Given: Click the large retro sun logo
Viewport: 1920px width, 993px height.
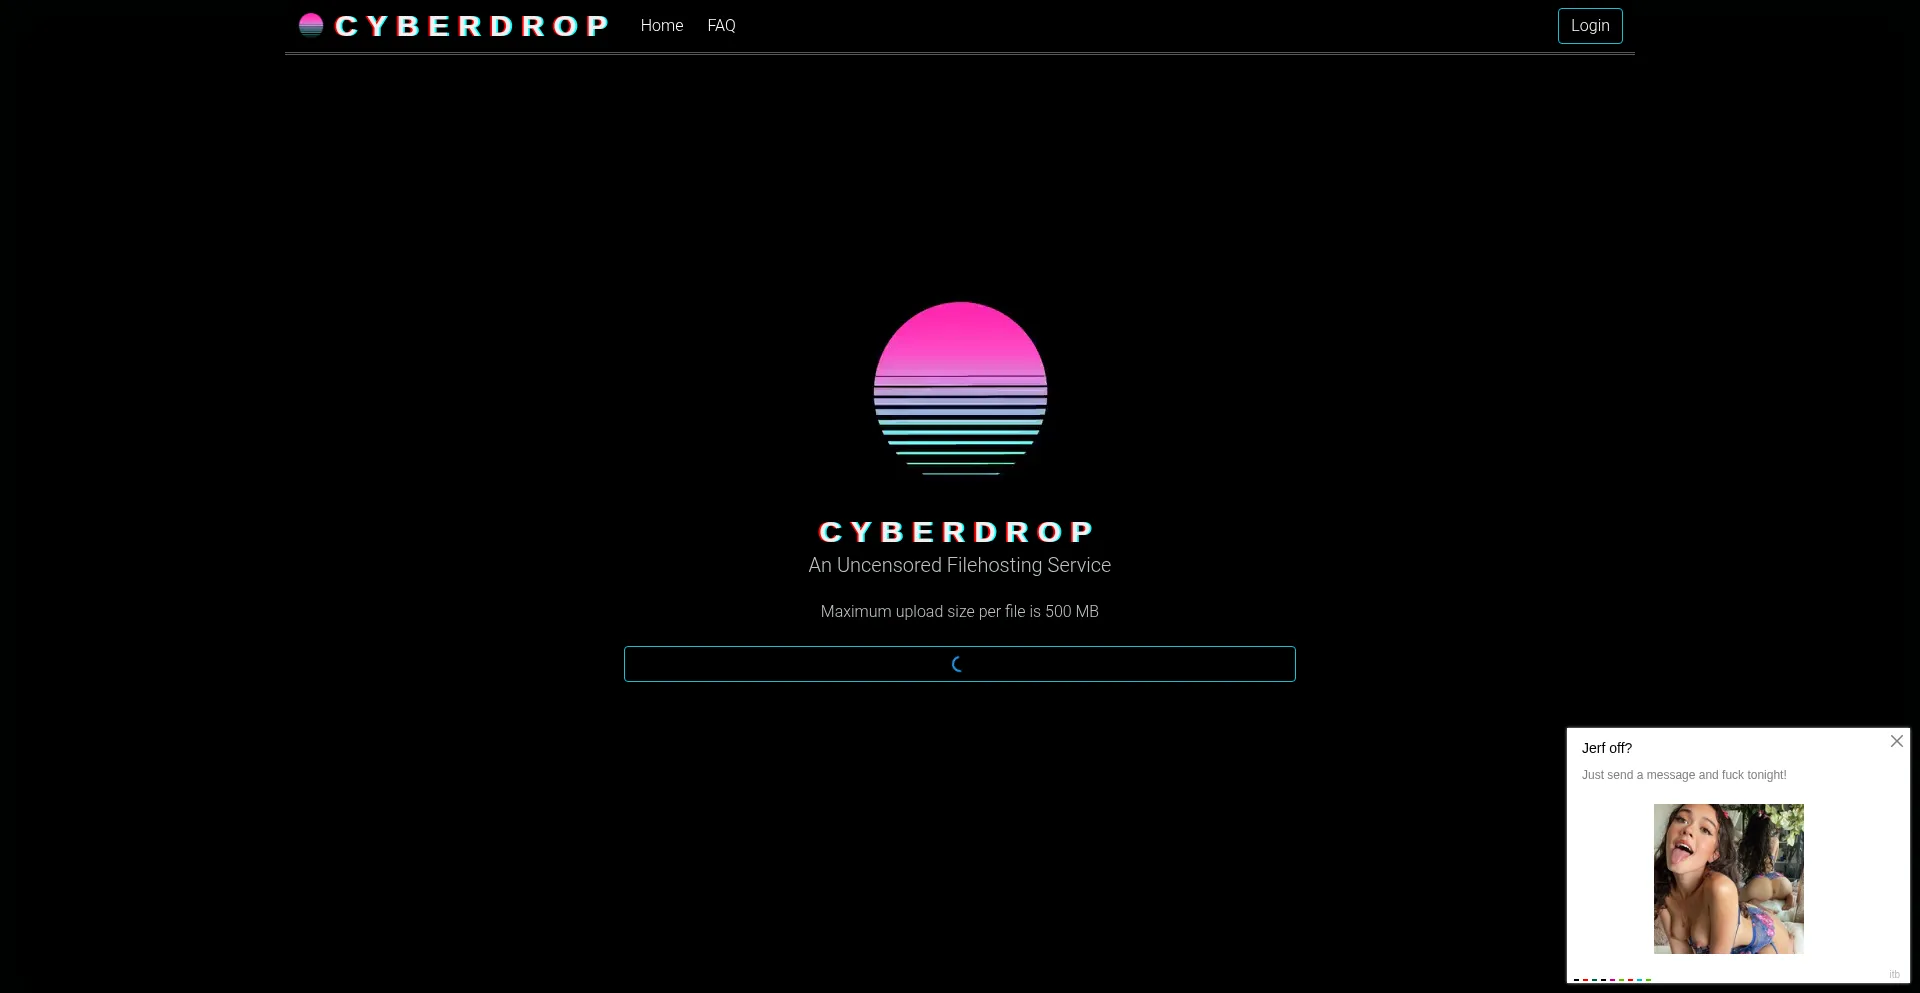Looking at the screenshot, I should pyautogui.click(x=960, y=388).
